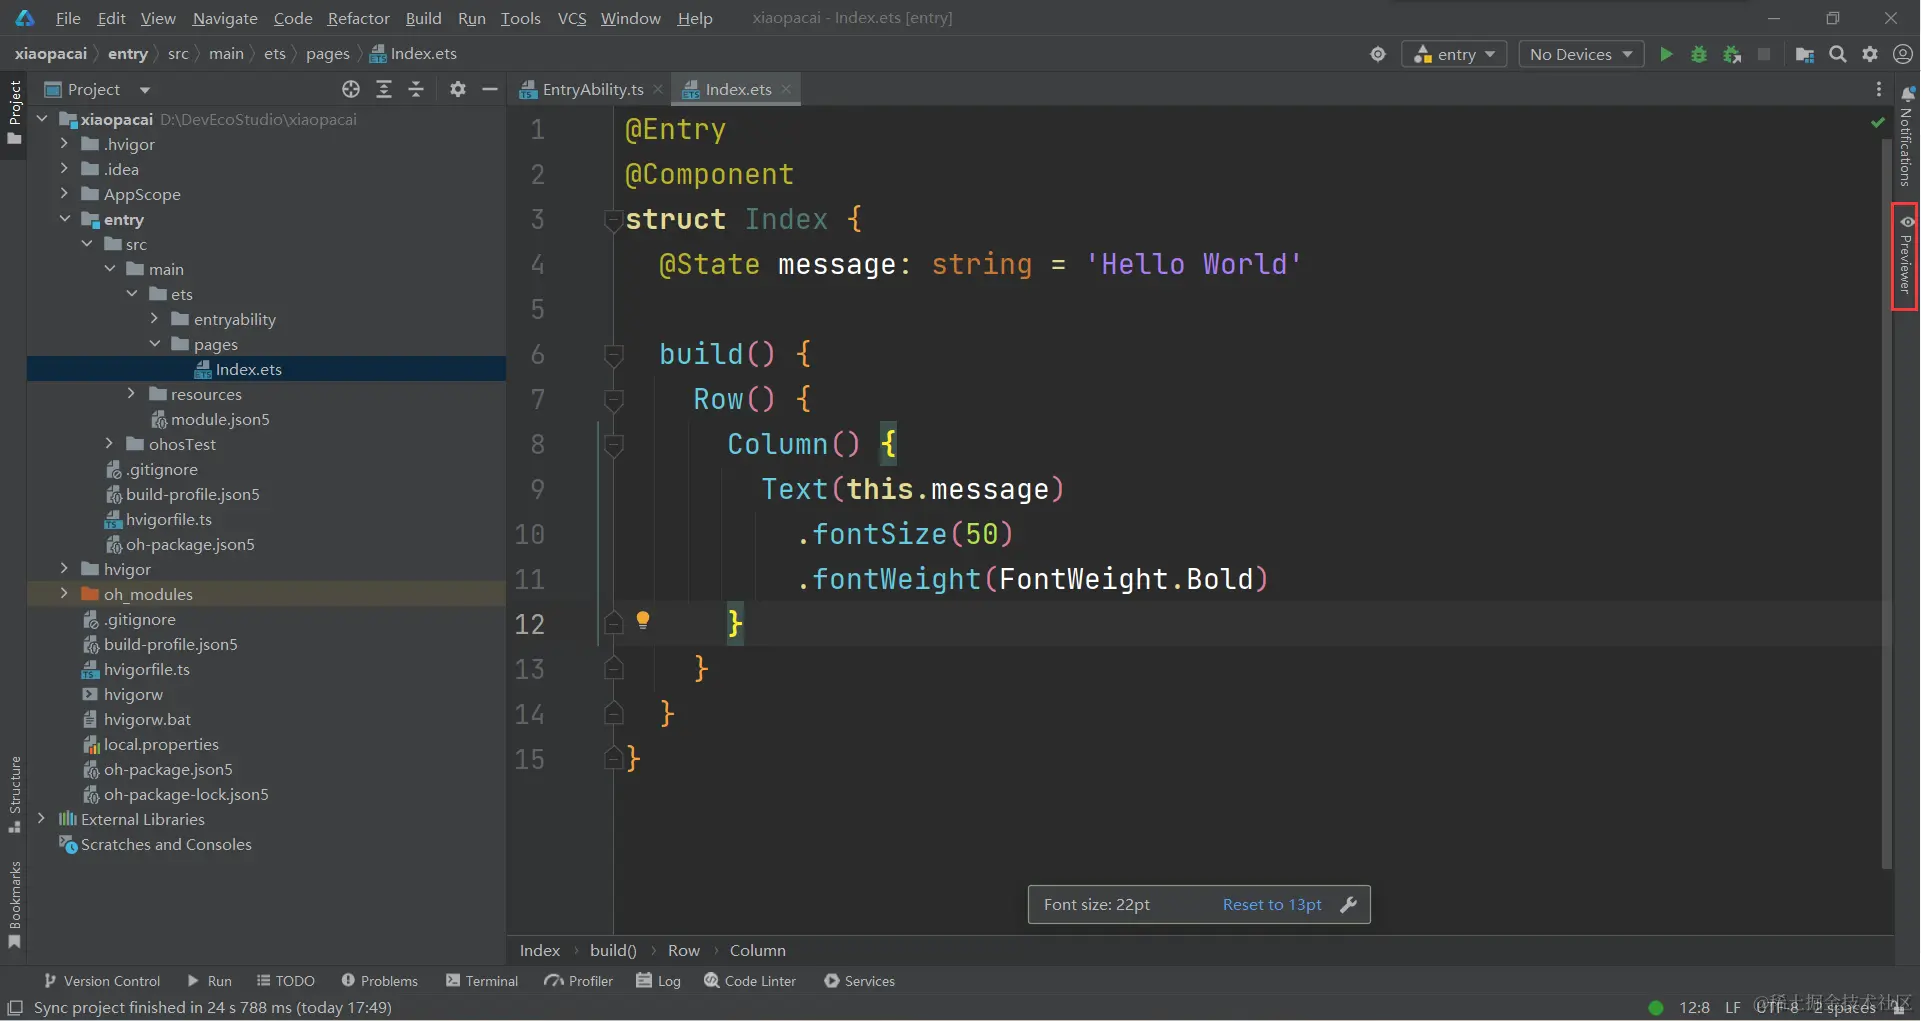Toggle the Code Linter tool window
Image resolution: width=1921 pixels, height=1021 pixels.
point(750,981)
